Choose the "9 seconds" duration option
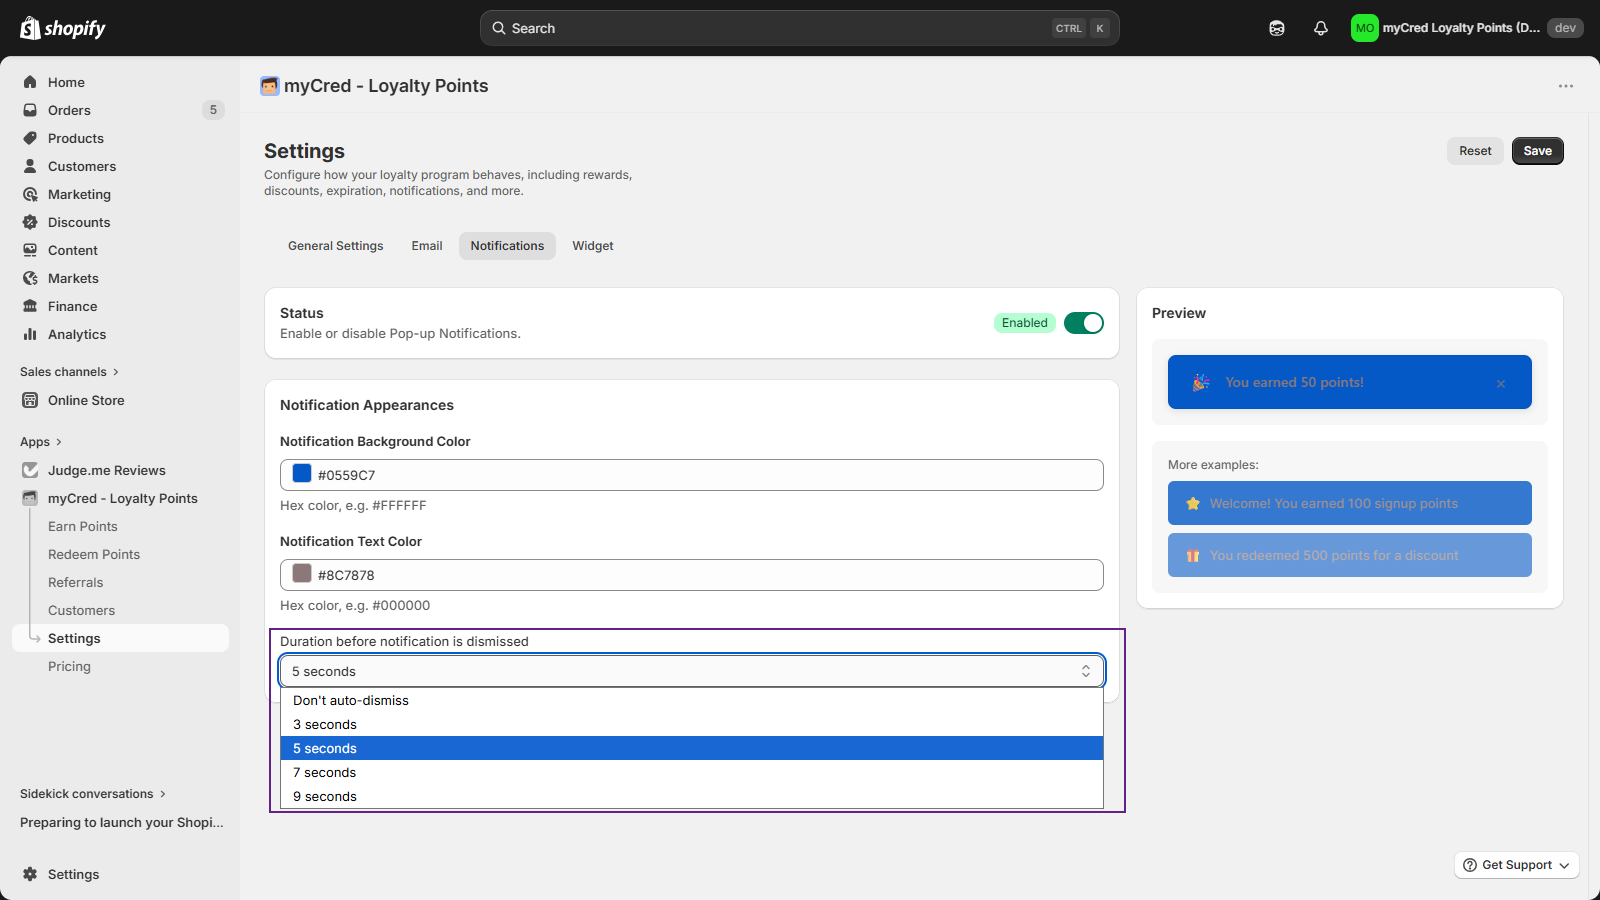This screenshot has width=1600, height=900. (x=325, y=796)
